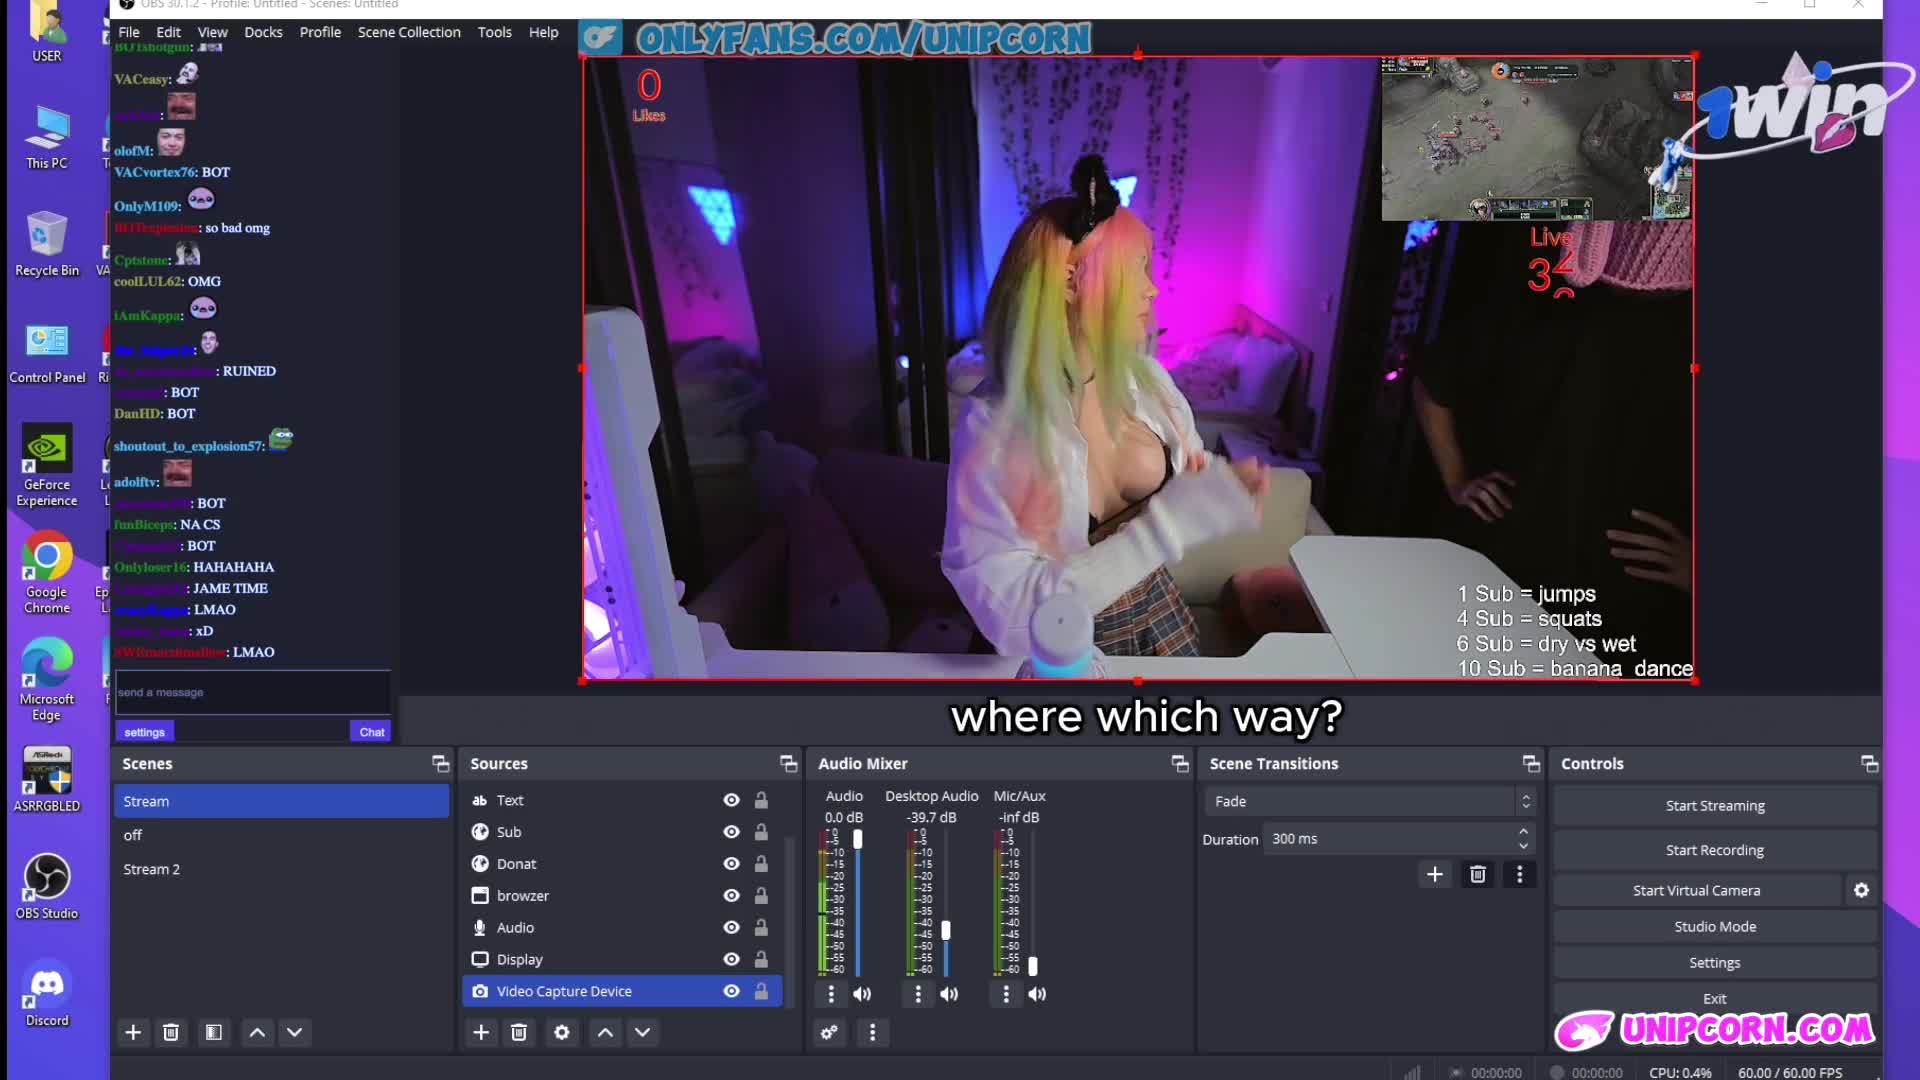This screenshot has width=1920, height=1080.
Task: Open advanced audio properties gear in Audio Mixer
Action: click(x=829, y=1032)
